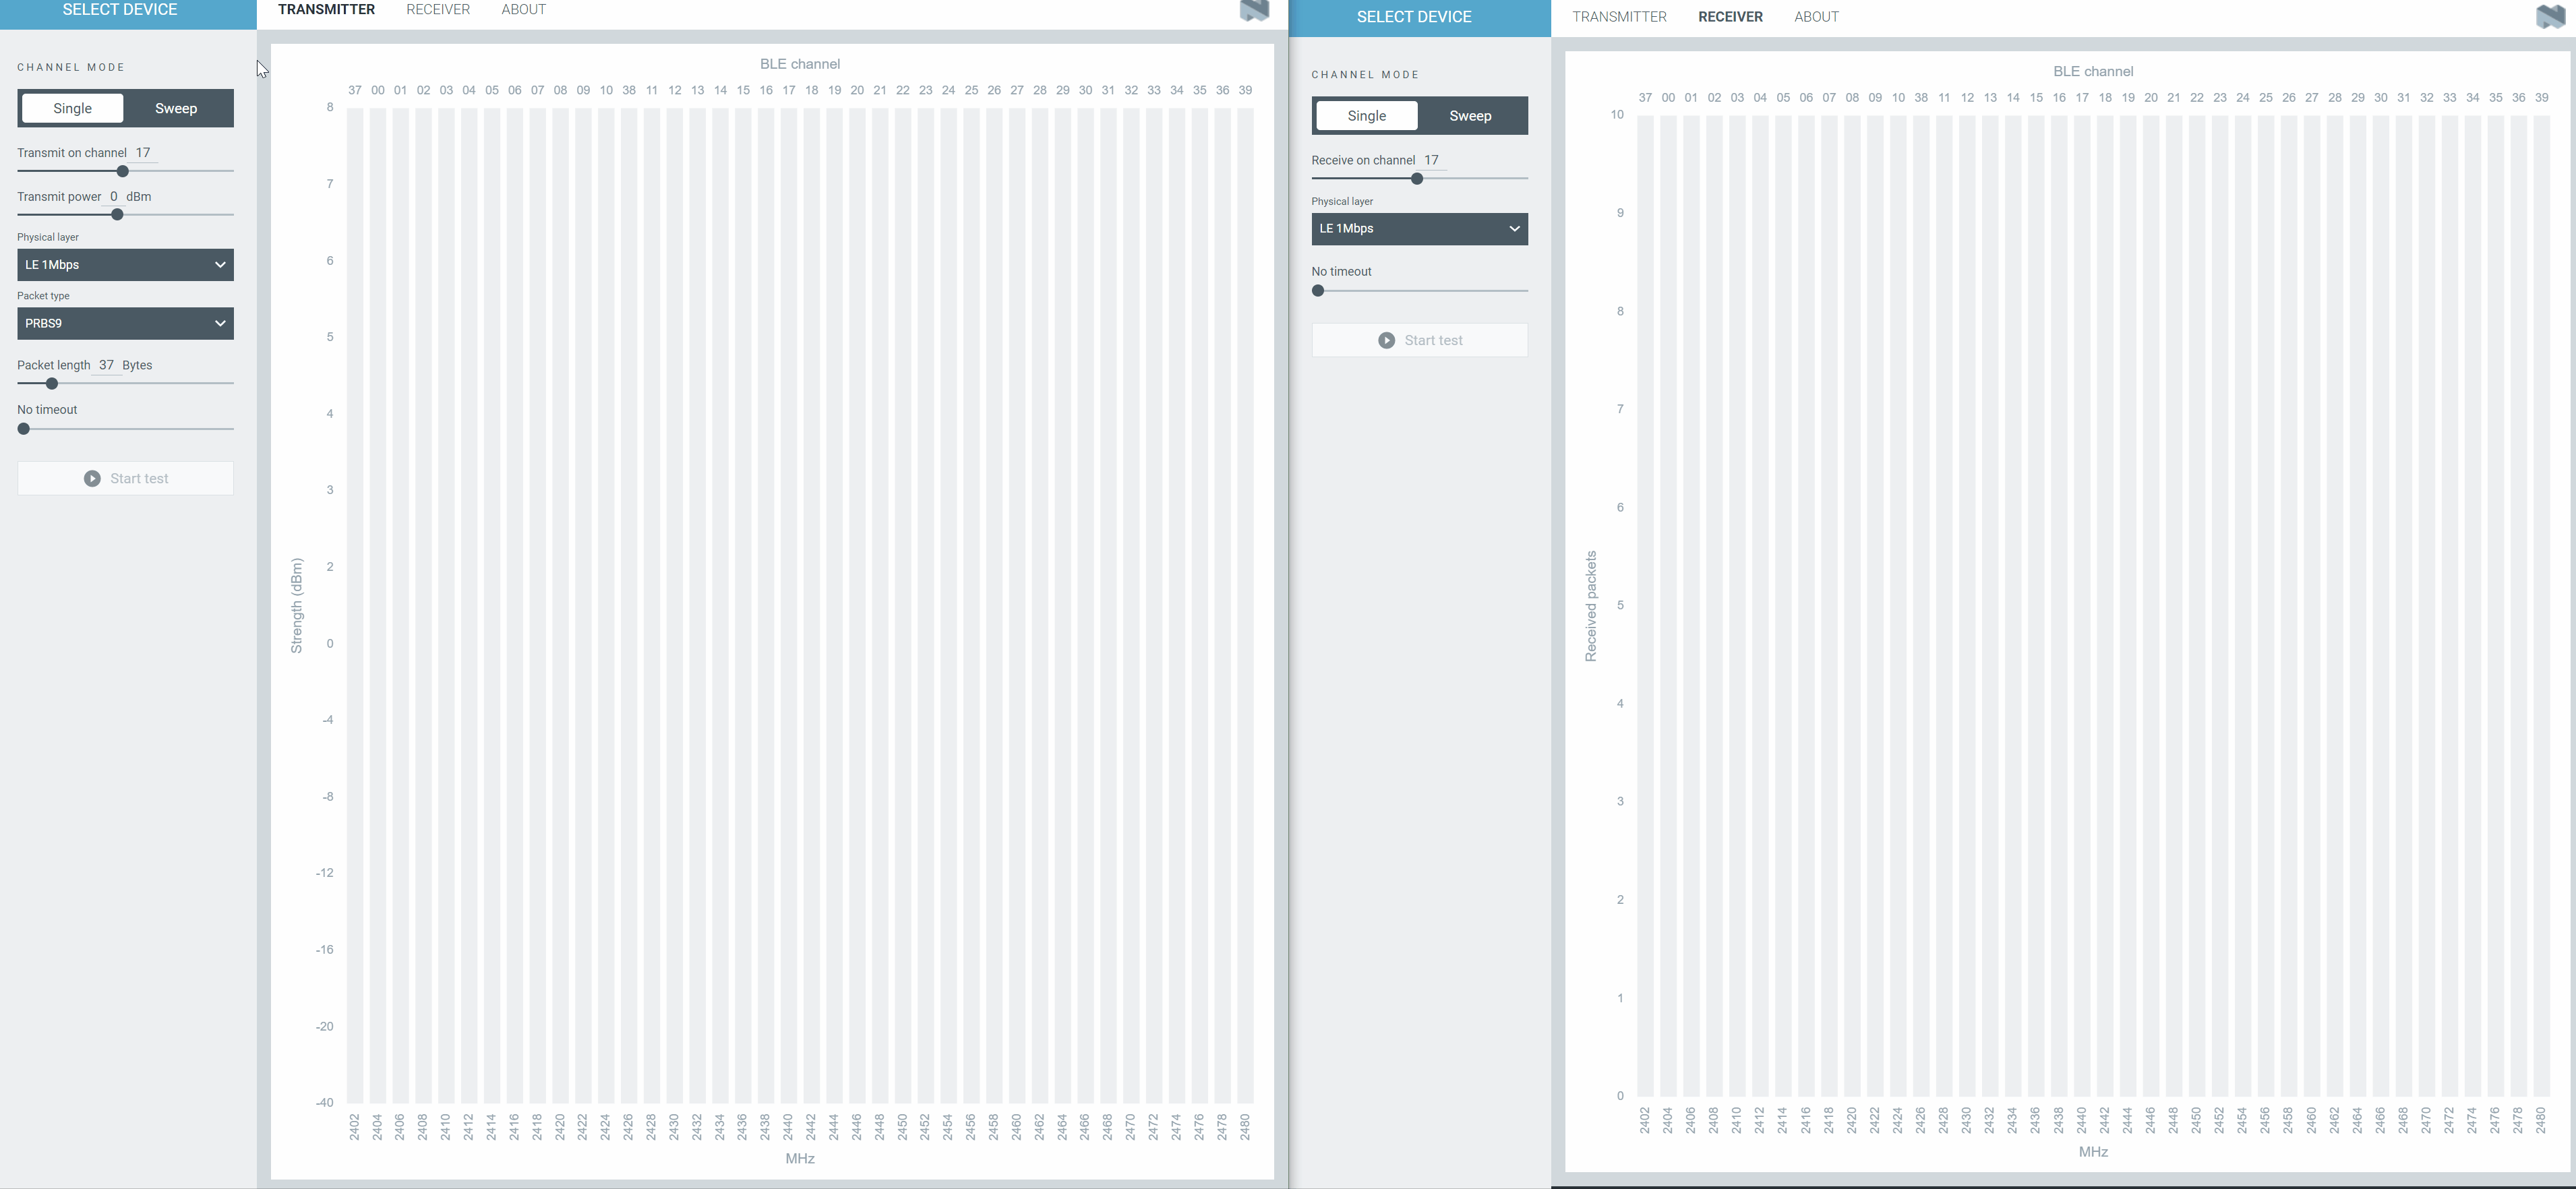Click Start test button on receiver
Image resolution: width=2576 pixels, height=1189 pixels.
point(1419,340)
